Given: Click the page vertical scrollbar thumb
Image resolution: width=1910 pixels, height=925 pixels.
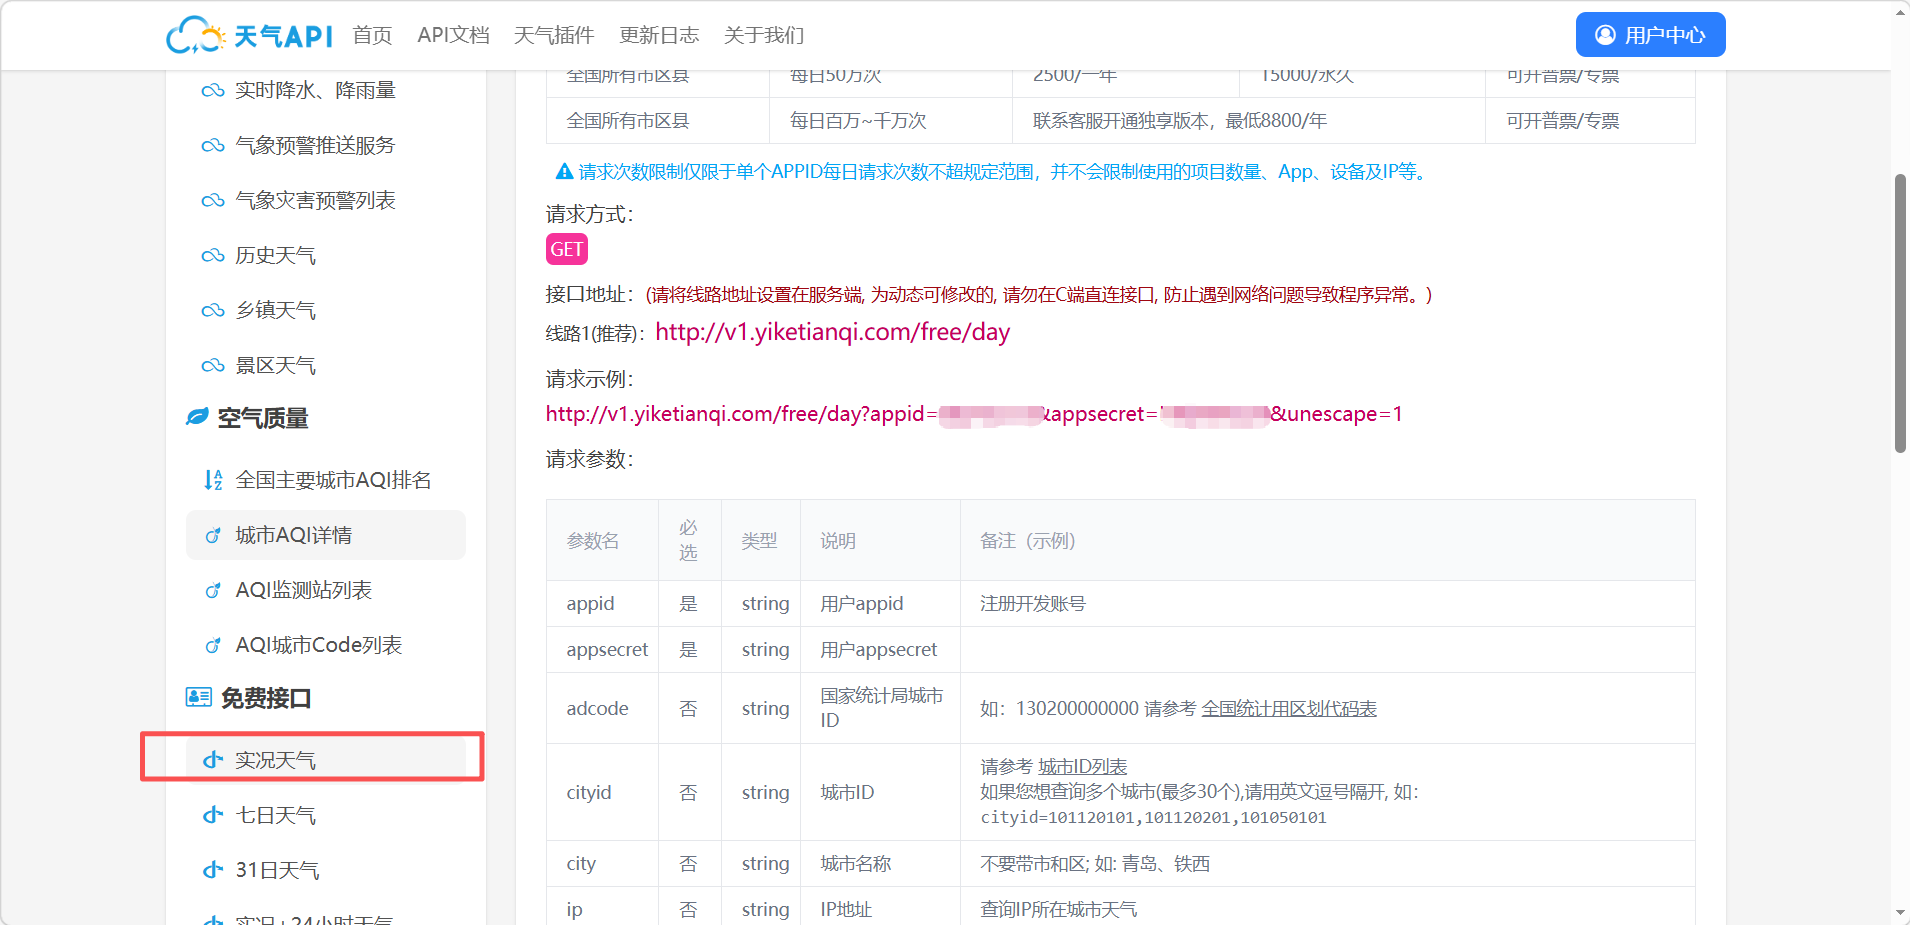Looking at the screenshot, I should pos(1900,313).
